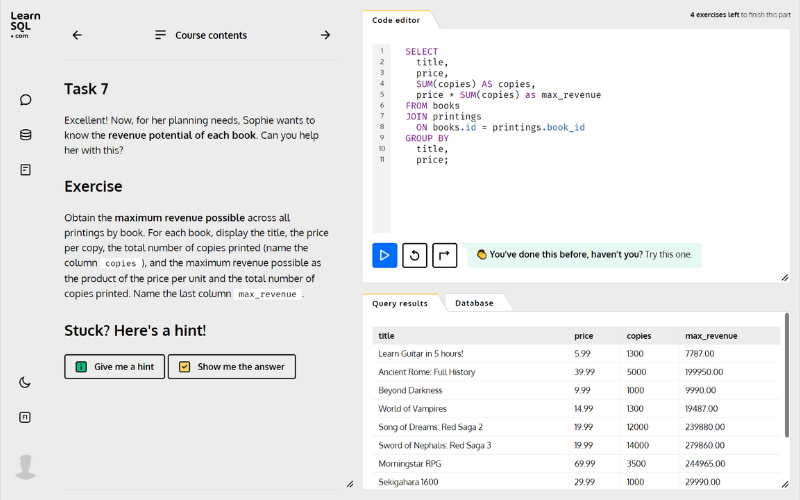The width and height of the screenshot is (800, 500).
Task: Switch to the Query results tab
Action: click(x=400, y=303)
